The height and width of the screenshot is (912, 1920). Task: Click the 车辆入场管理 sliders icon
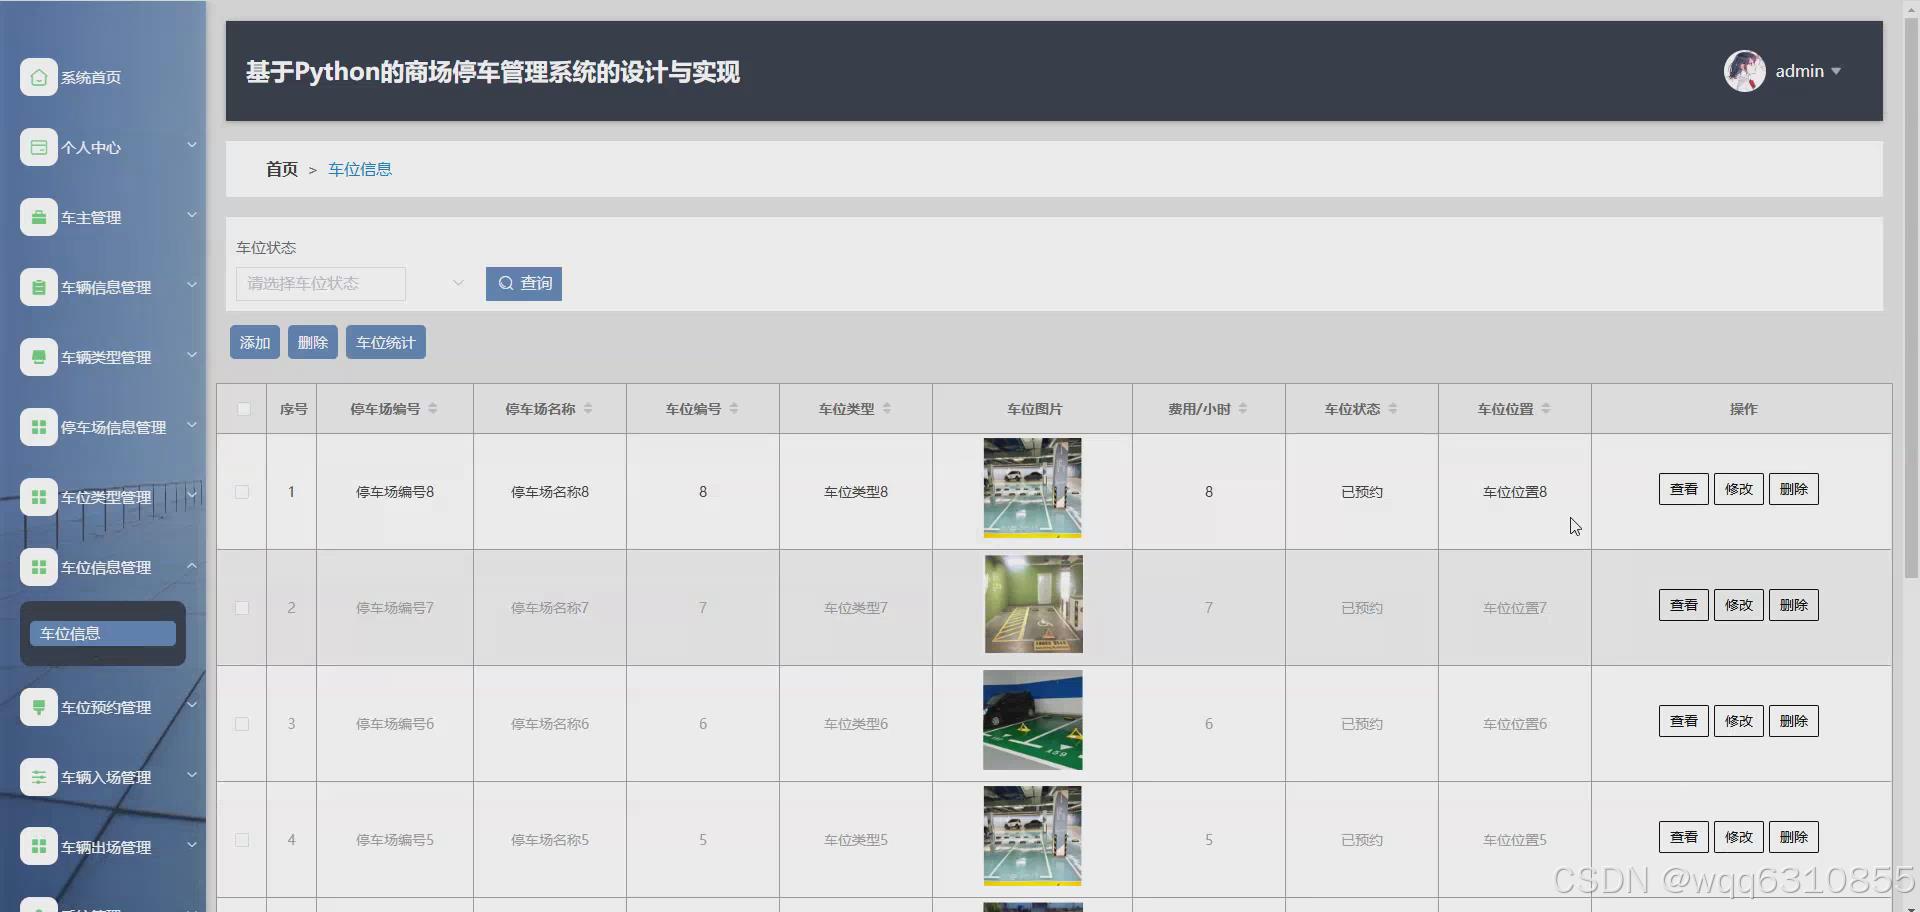(x=38, y=777)
